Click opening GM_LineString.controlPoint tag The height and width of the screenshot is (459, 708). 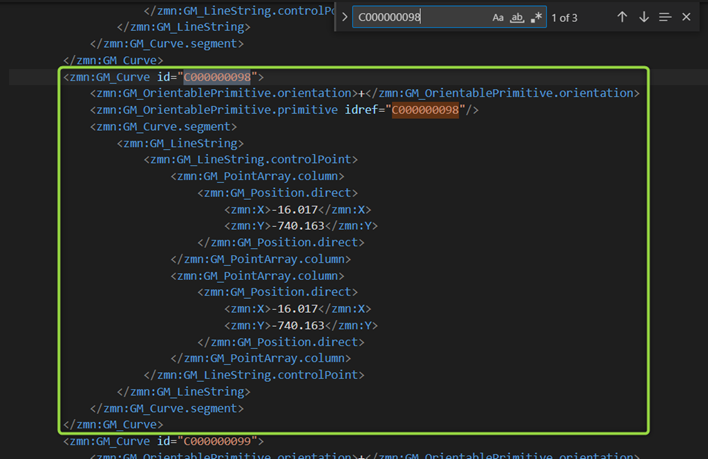coord(251,159)
